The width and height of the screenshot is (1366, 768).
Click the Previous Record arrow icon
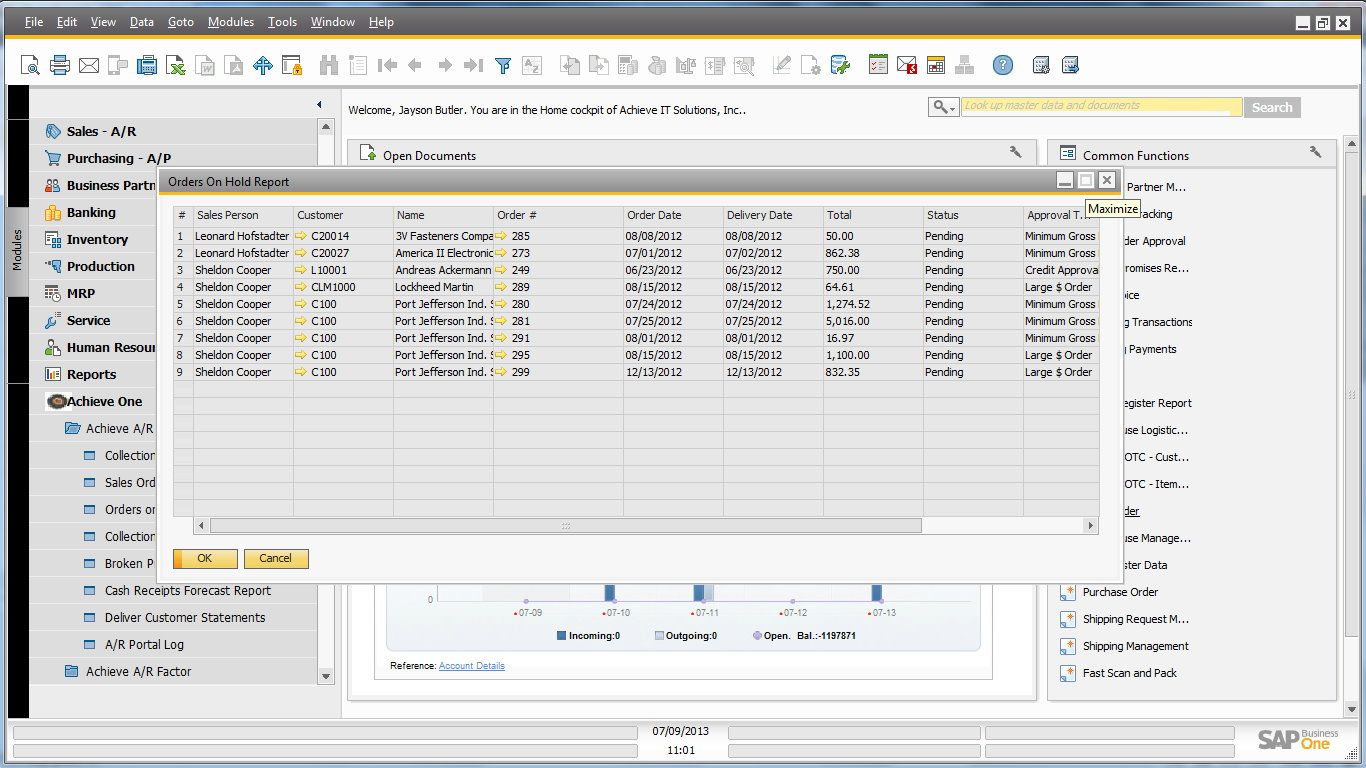pyautogui.click(x=415, y=66)
